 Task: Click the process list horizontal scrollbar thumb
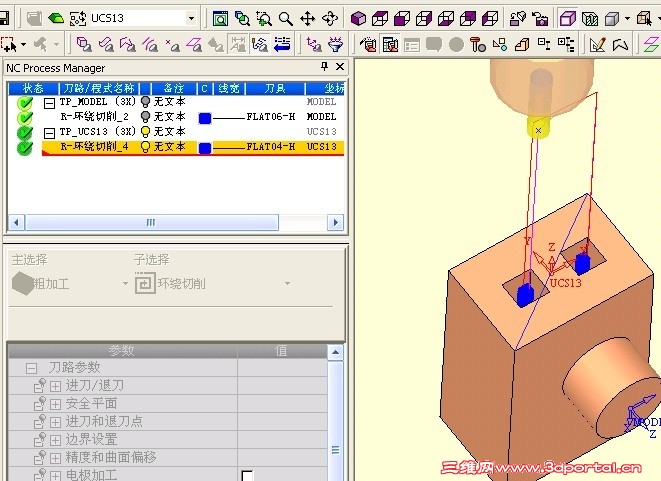coord(152,222)
